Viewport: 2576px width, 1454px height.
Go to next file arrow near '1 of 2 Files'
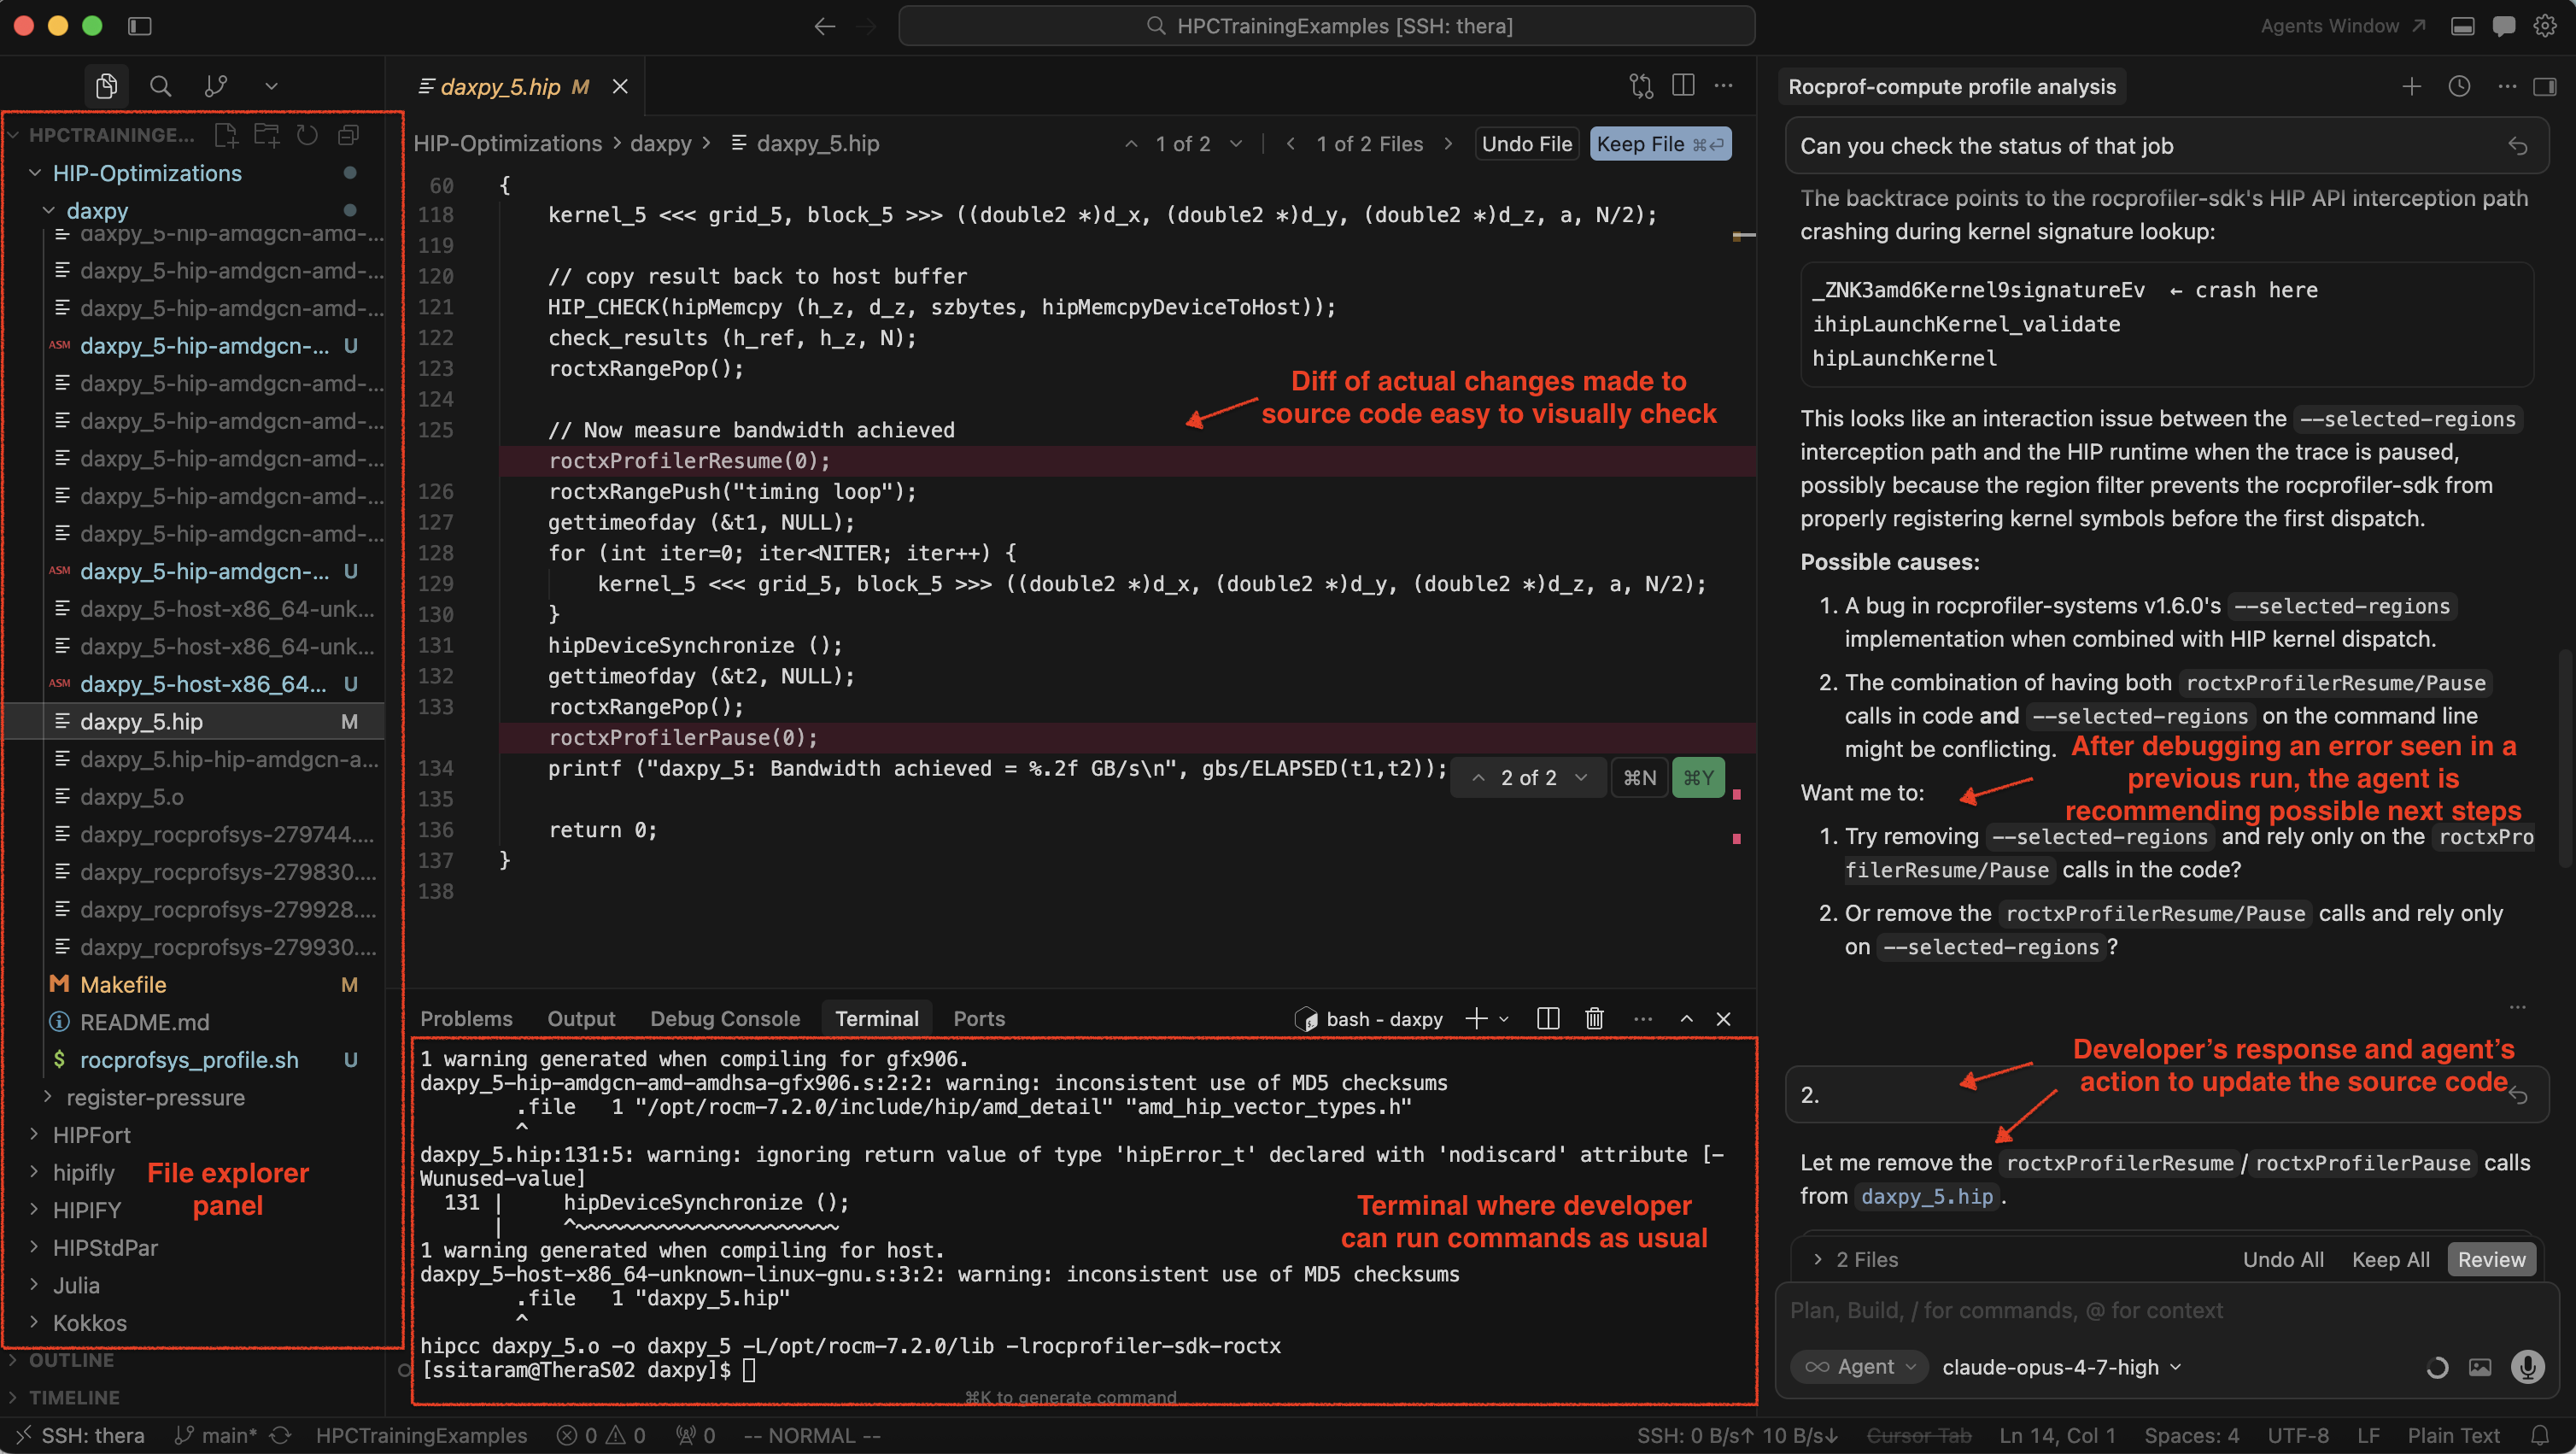1448,144
